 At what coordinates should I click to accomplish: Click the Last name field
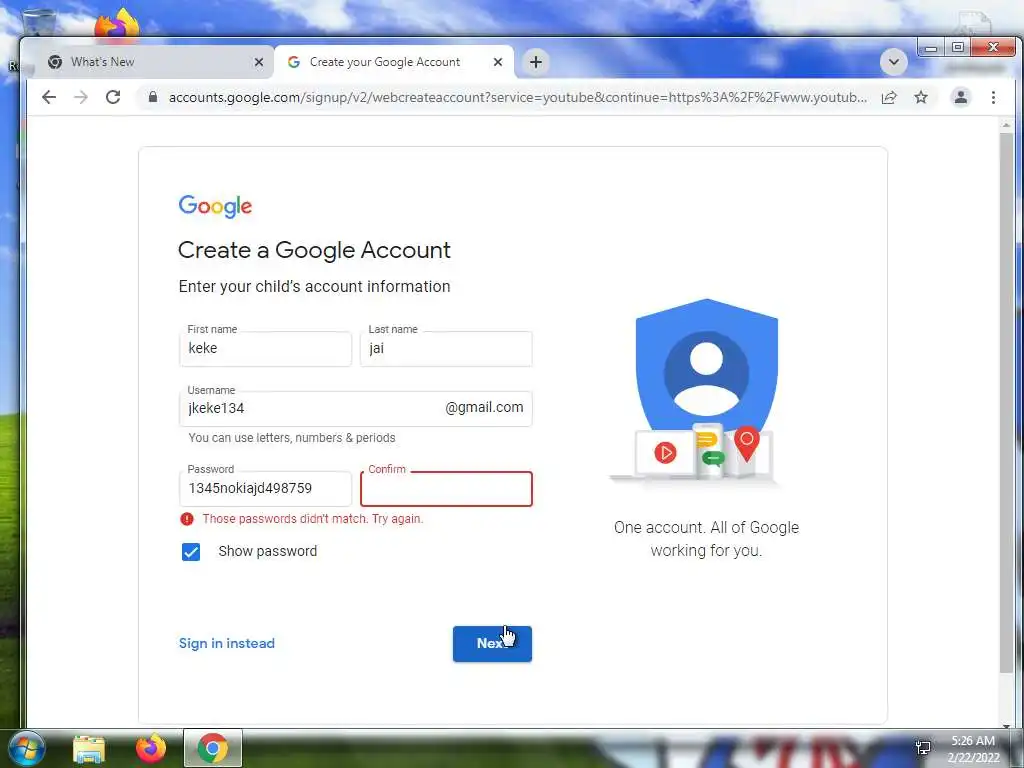[x=446, y=349]
